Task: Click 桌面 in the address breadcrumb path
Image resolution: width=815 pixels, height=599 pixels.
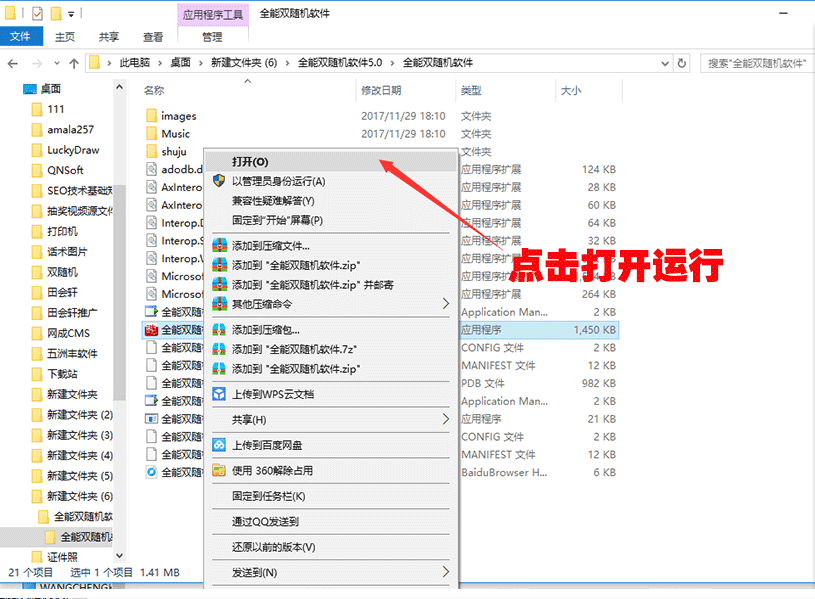Action: pos(180,62)
